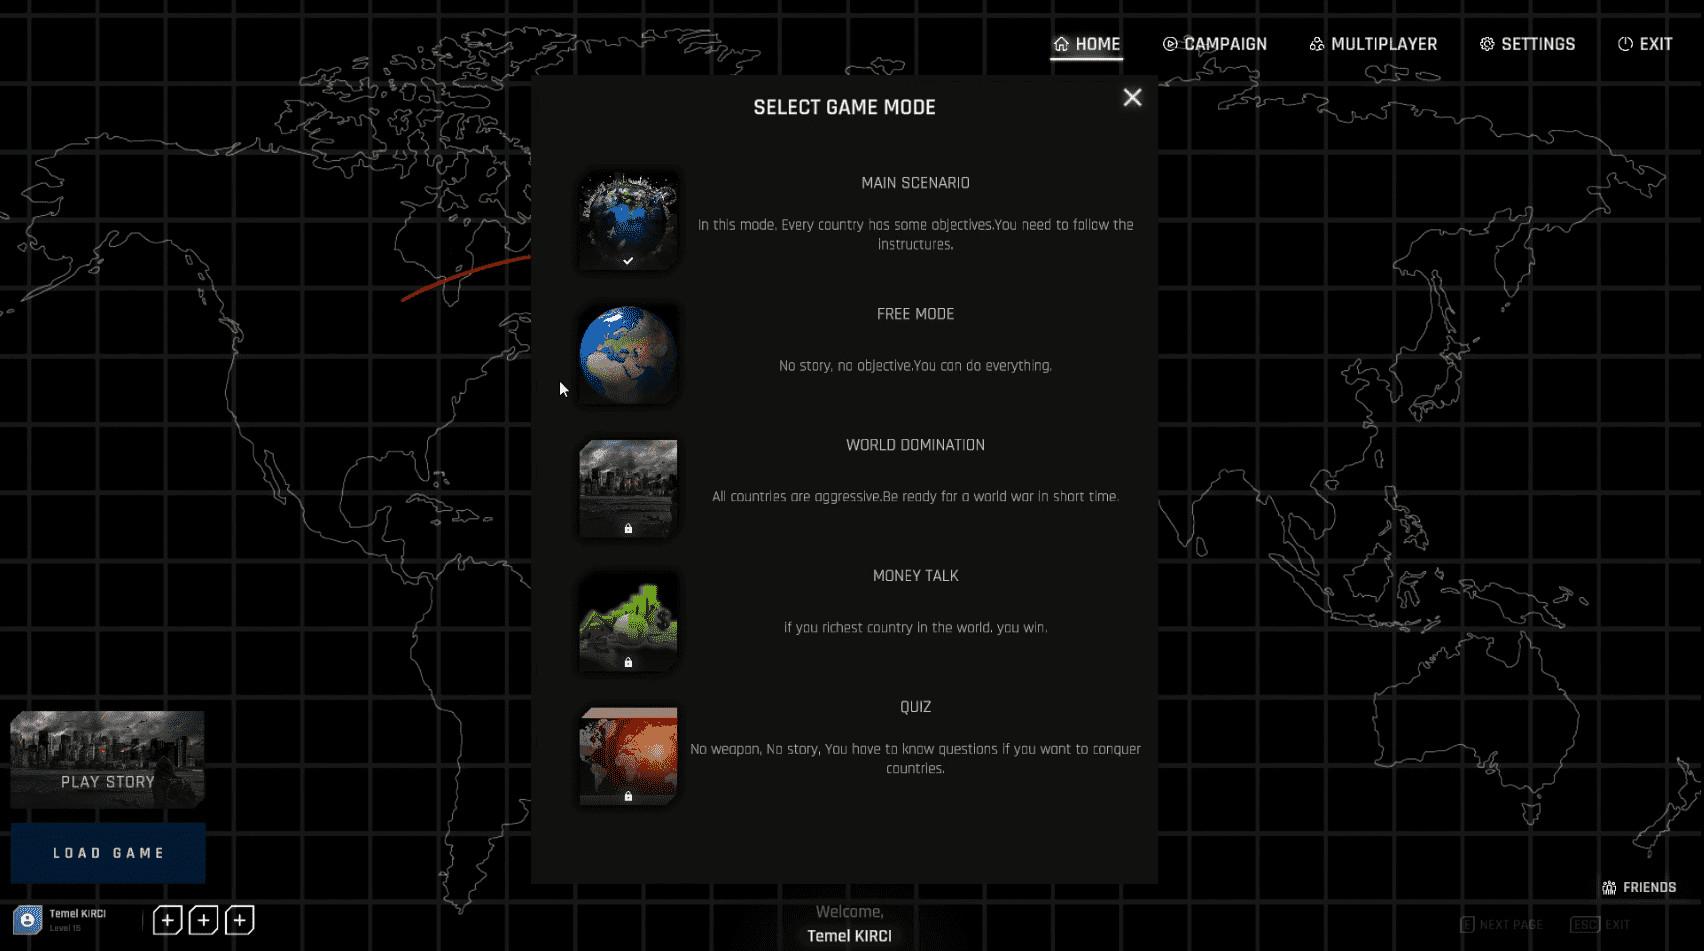Viewport: 1704px width, 951px height.
Task: Click the Exit option in top bar
Action: pos(1644,44)
